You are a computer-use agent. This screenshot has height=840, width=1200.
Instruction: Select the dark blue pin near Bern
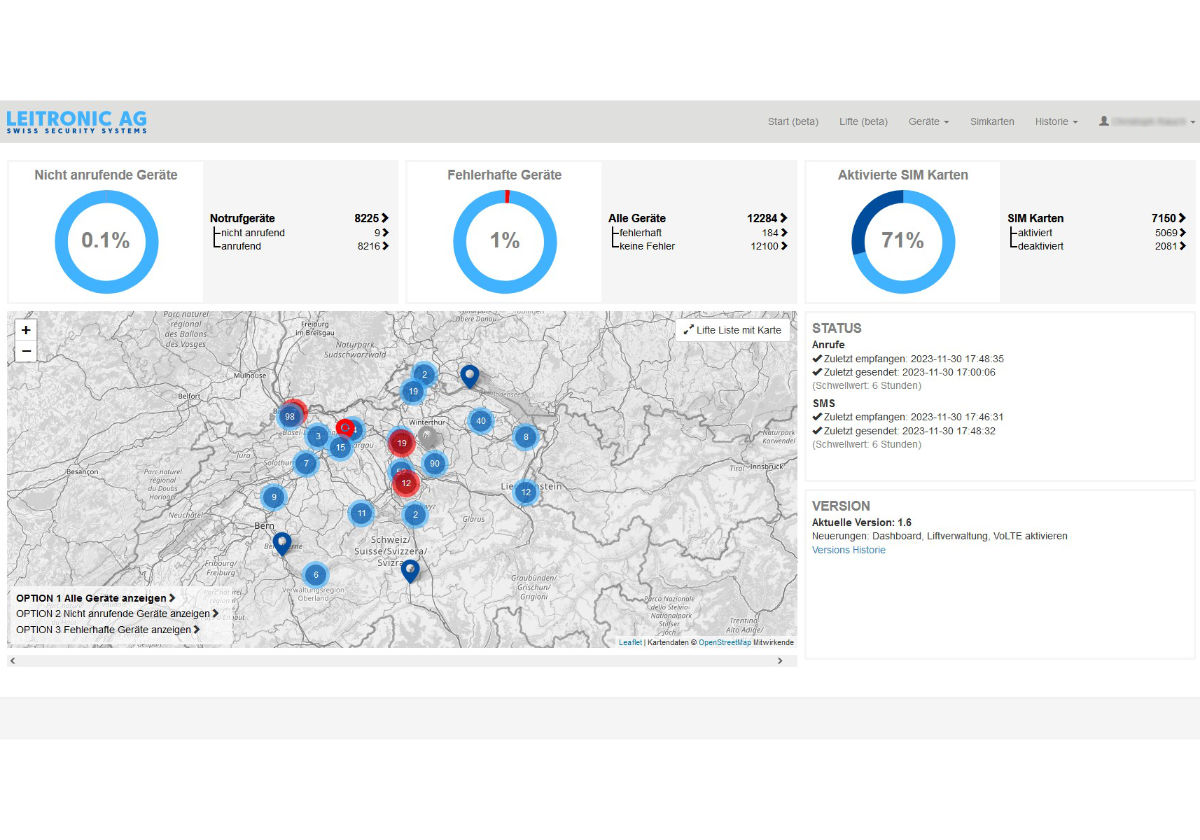pos(282,543)
